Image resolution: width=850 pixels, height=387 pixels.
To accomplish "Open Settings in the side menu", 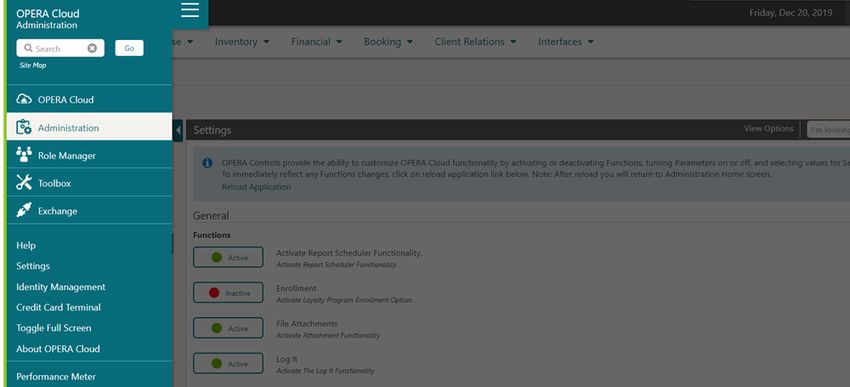I will point(33,266).
